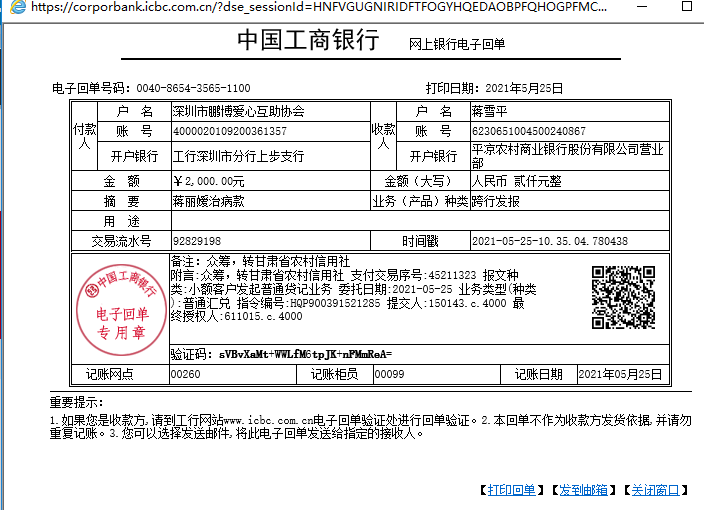Select payer name 深圳市鹏博爱心互助协会
Screen dimensions: 704x510
[238, 111]
